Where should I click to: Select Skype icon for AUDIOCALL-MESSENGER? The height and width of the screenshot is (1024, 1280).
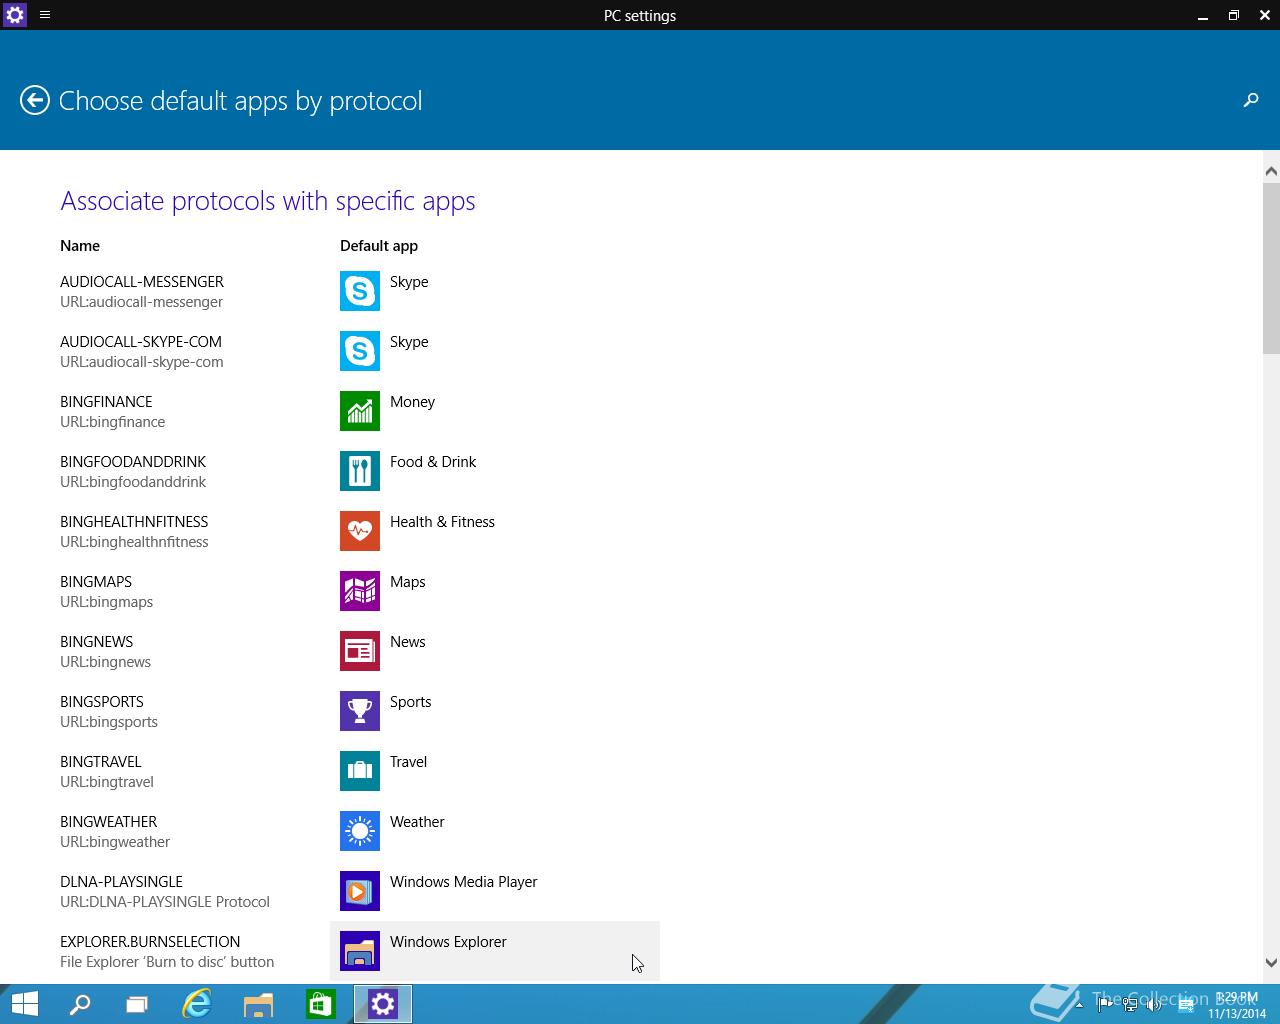(360, 291)
